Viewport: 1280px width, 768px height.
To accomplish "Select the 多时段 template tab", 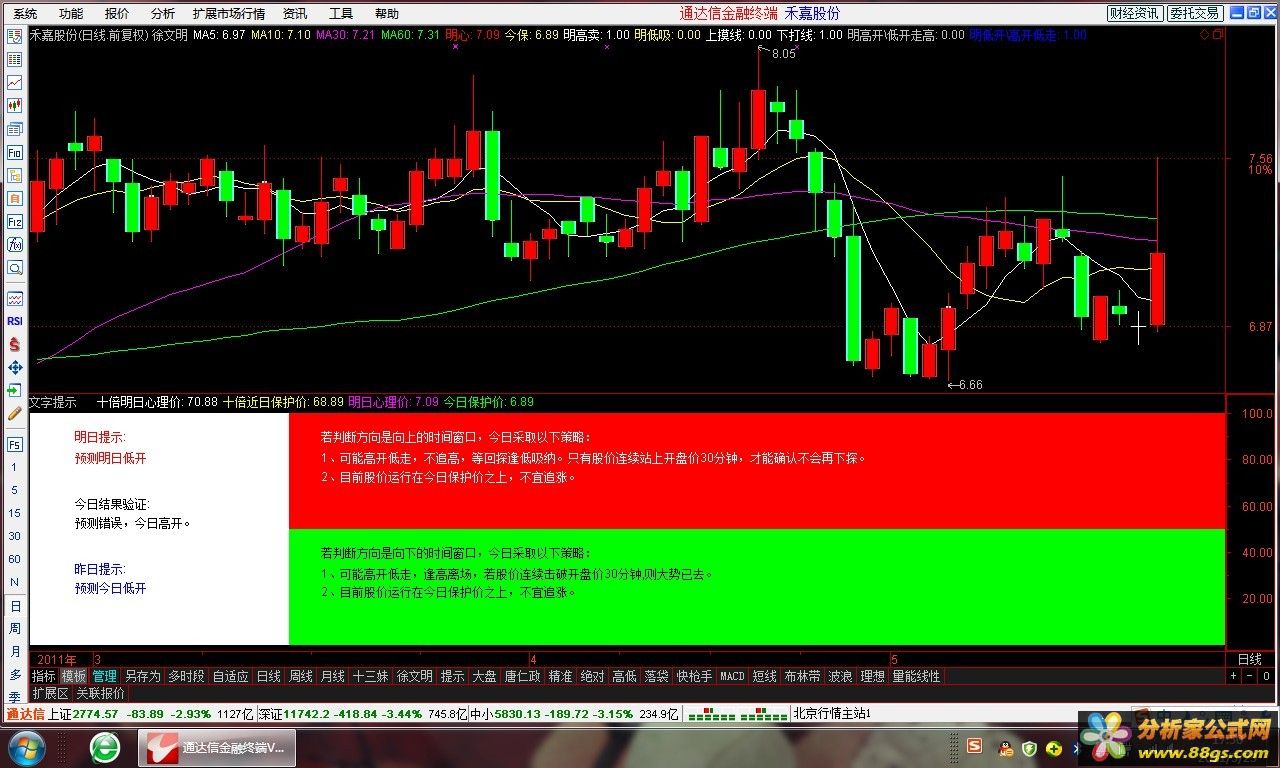I will point(186,677).
